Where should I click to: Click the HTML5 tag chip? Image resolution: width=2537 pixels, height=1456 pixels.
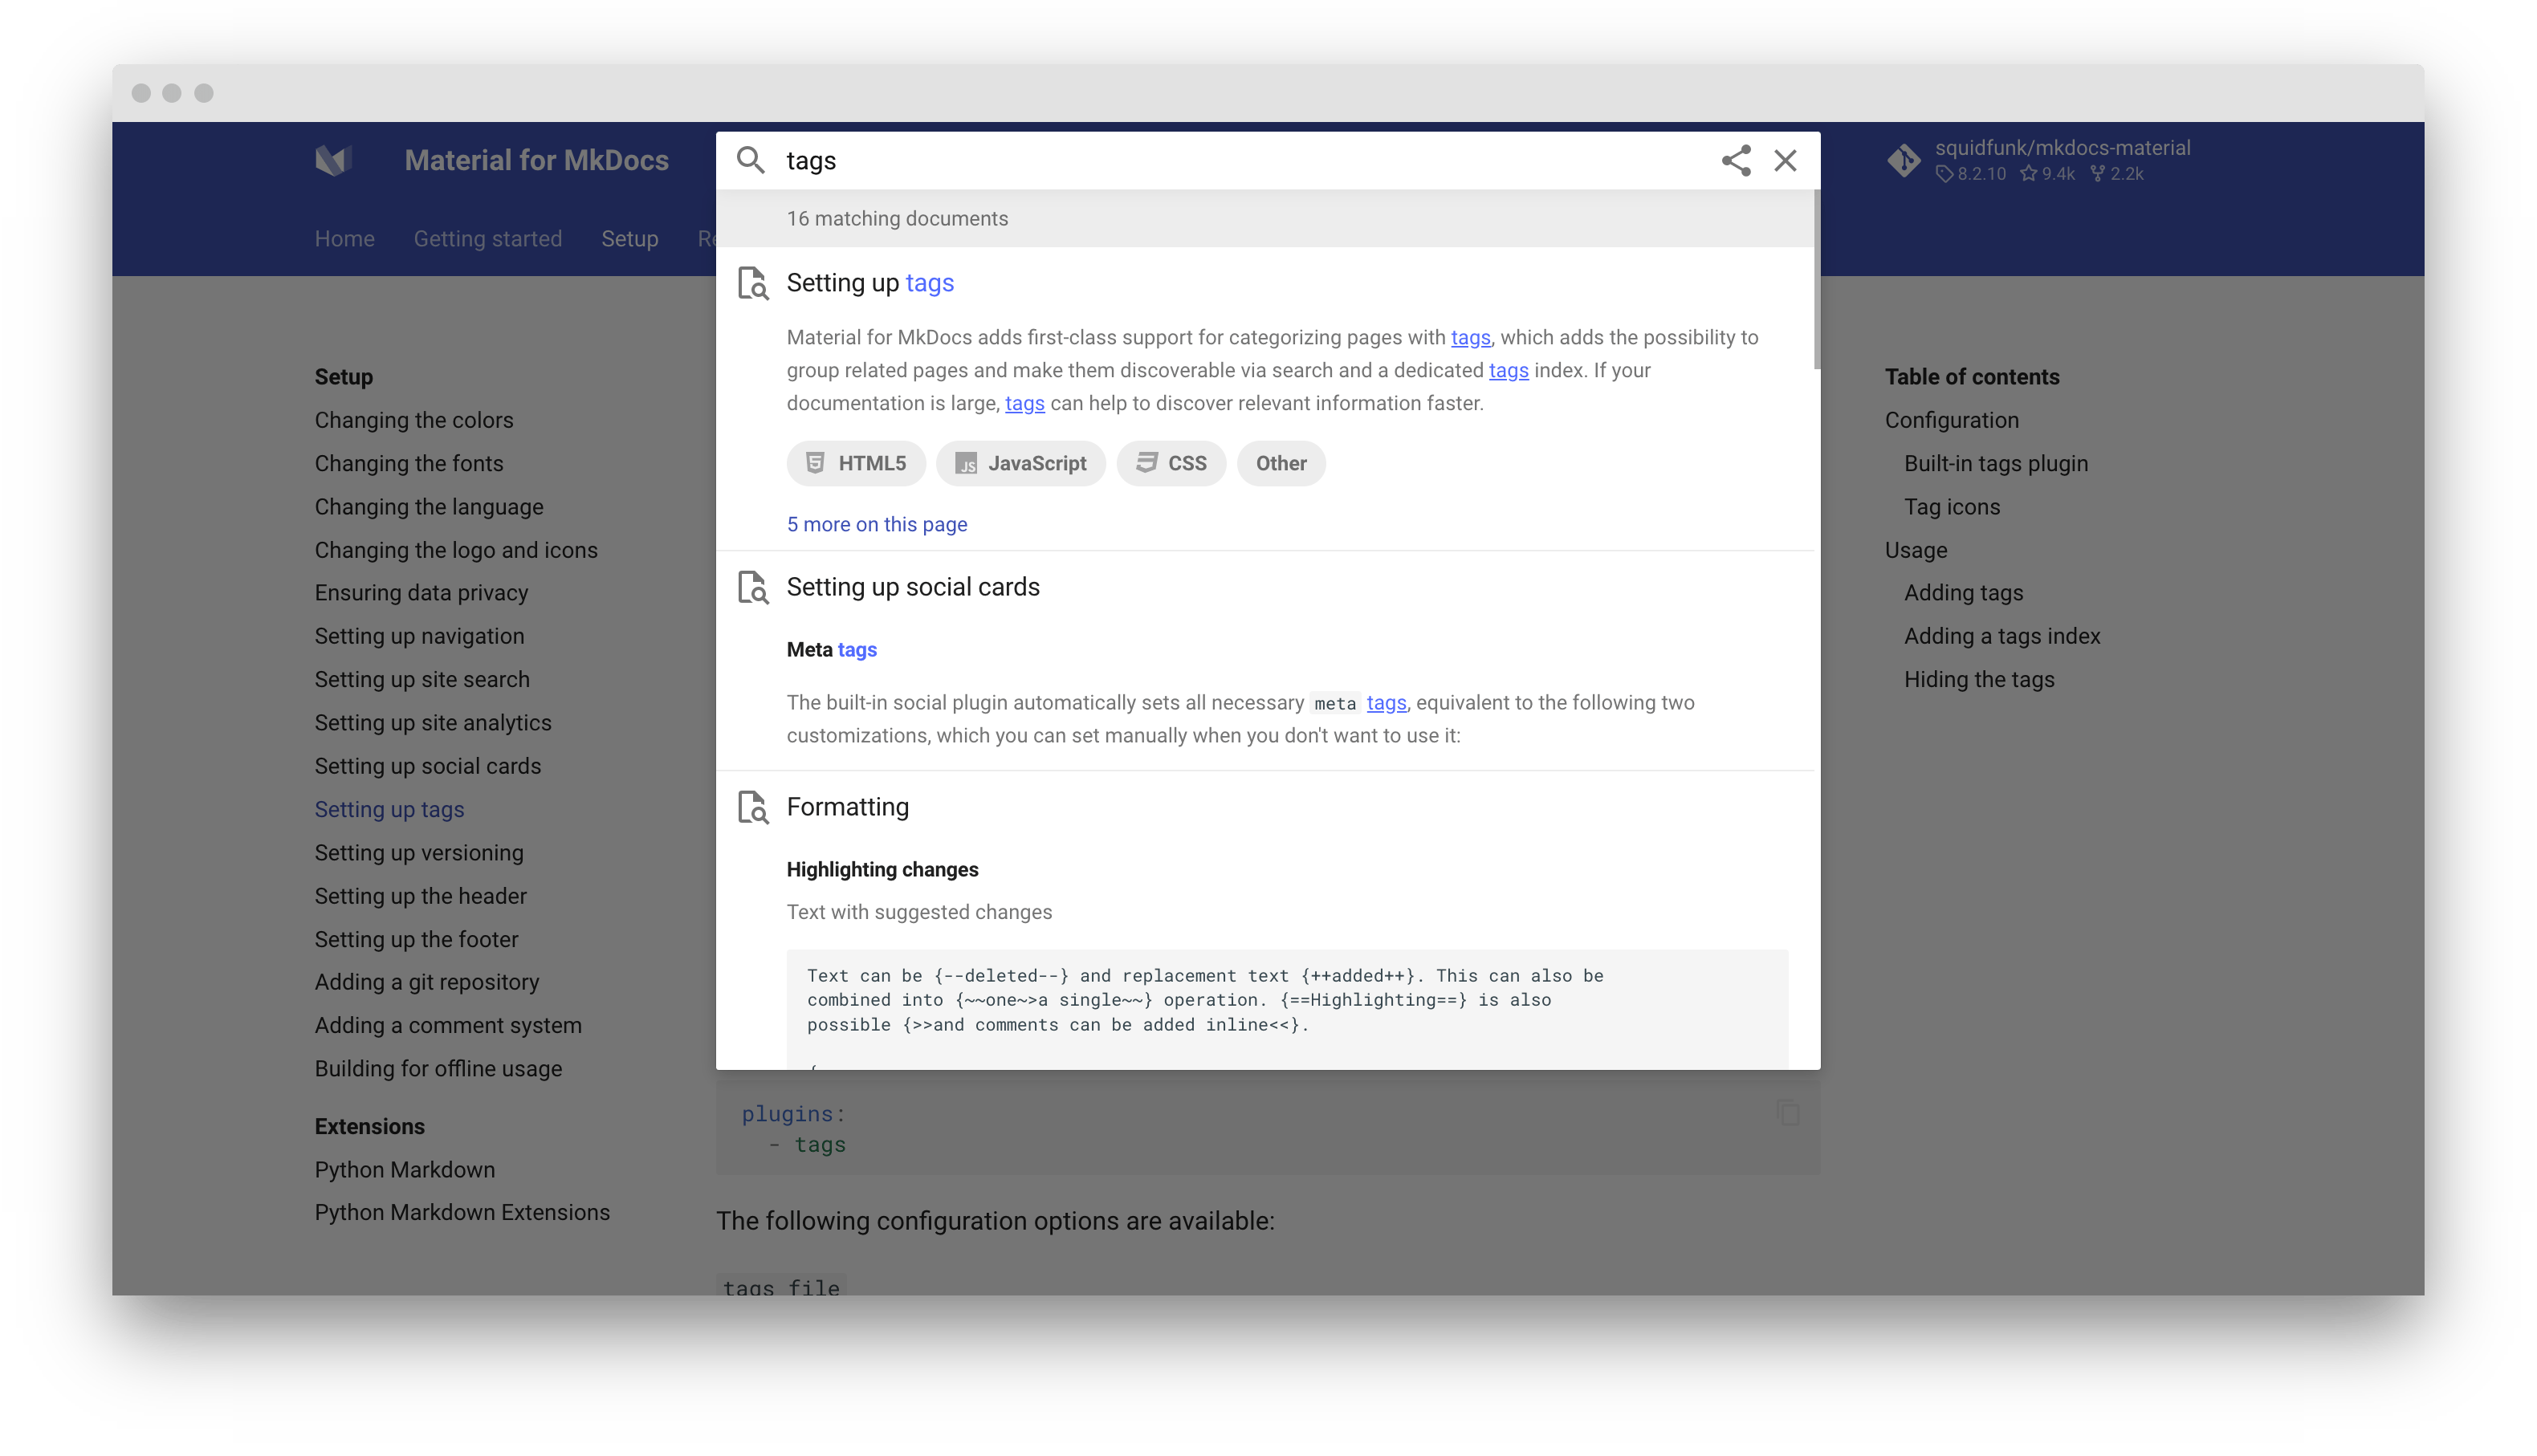coord(856,463)
